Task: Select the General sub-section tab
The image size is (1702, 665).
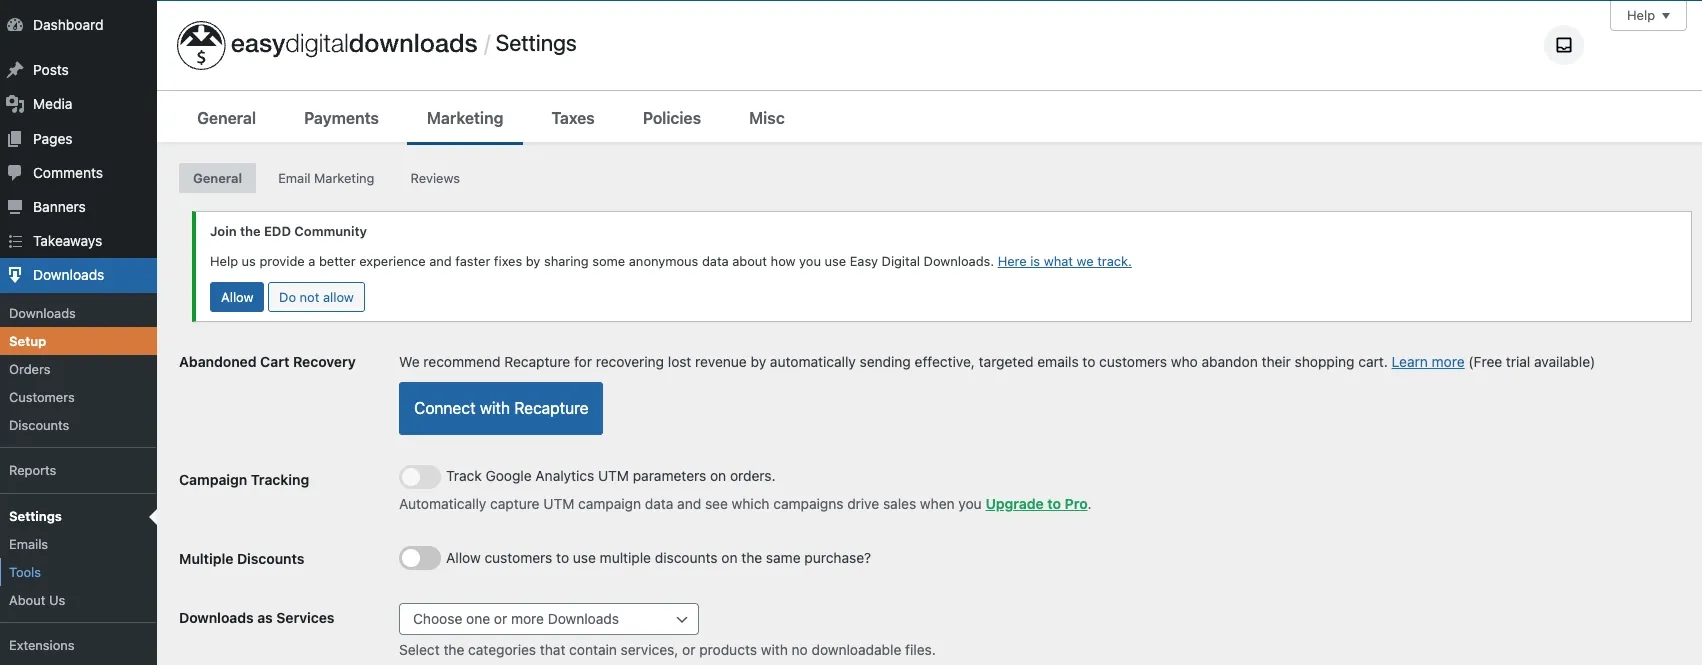Action: [217, 178]
